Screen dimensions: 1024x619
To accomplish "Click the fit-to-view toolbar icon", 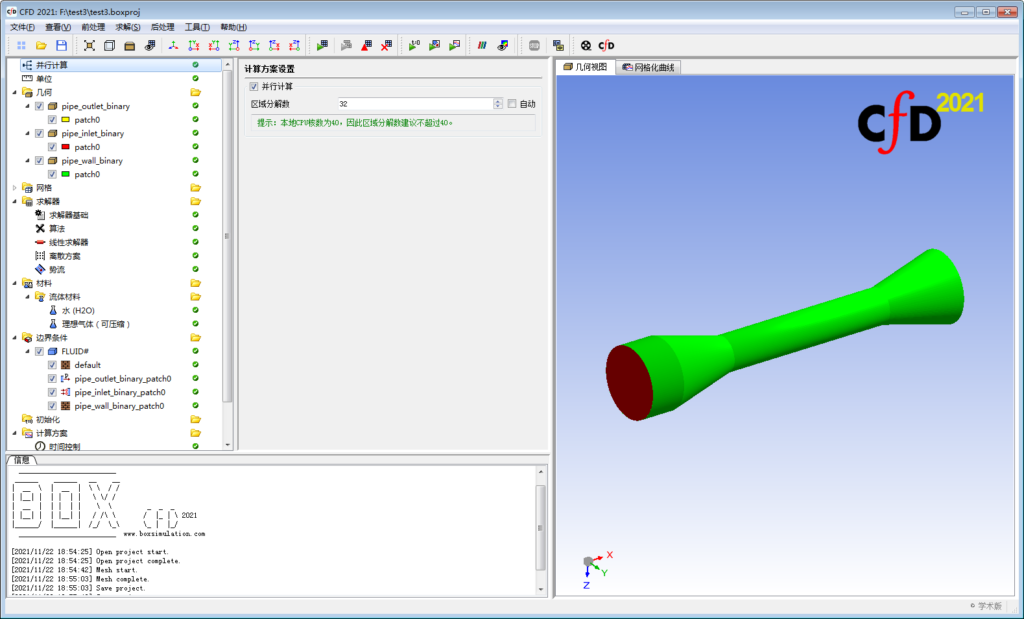I will pyautogui.click(x=90, y=46).
